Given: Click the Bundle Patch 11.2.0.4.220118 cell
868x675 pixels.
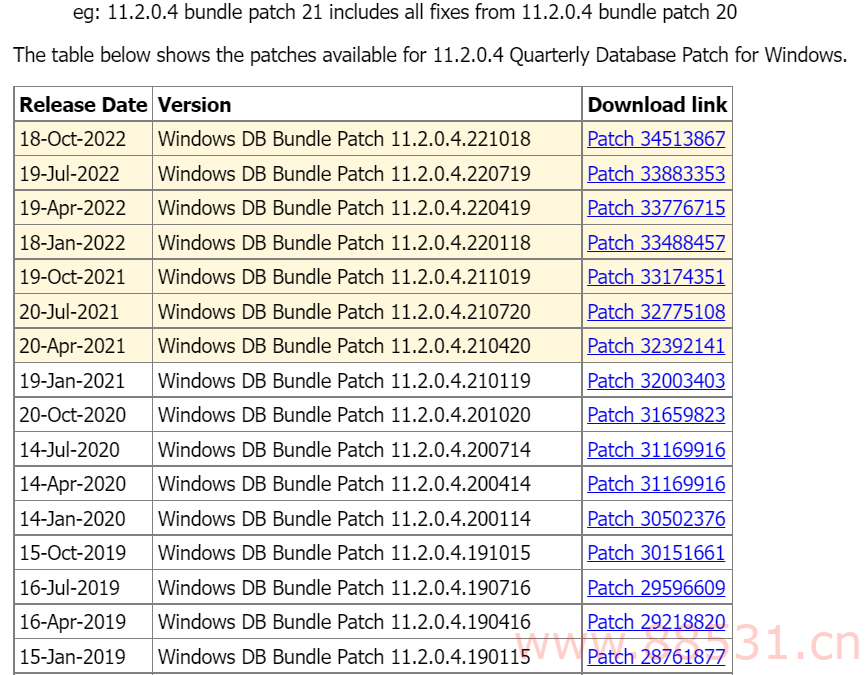Looking at the screenshot, I should 367,243.
